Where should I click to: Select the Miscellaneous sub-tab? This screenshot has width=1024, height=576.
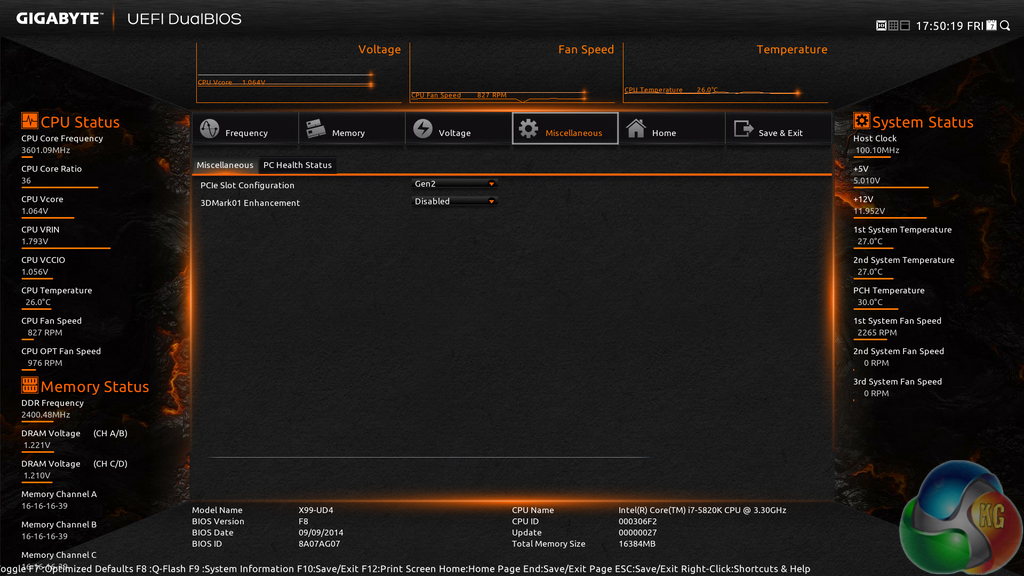[x=225, y=165]
